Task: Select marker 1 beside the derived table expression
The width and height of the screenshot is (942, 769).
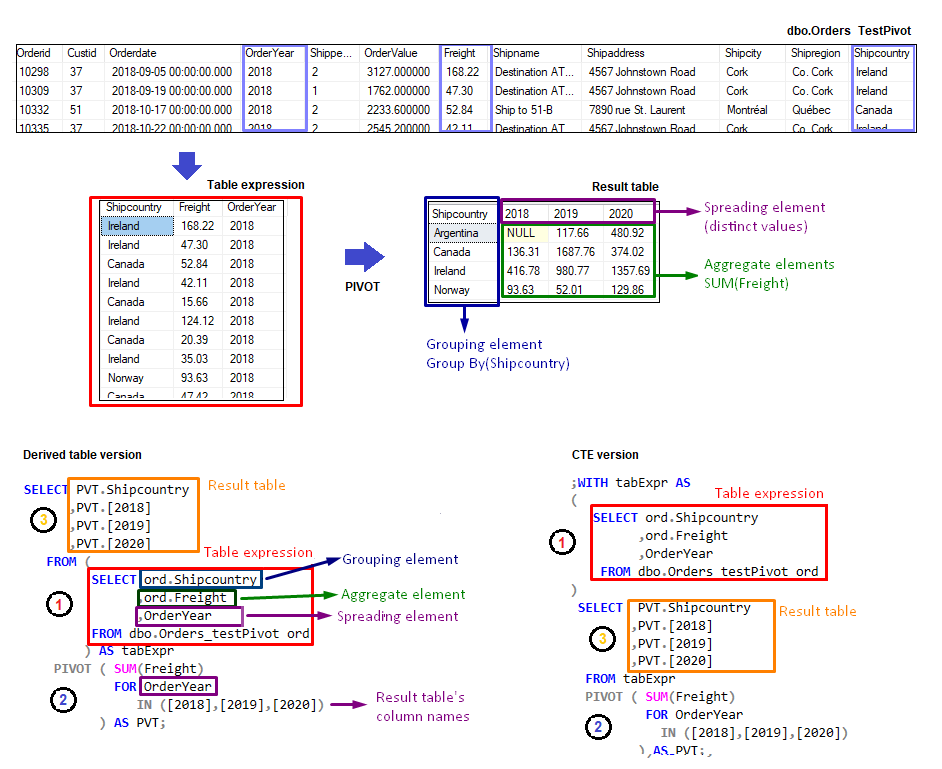Action: [x=62, y=604]
